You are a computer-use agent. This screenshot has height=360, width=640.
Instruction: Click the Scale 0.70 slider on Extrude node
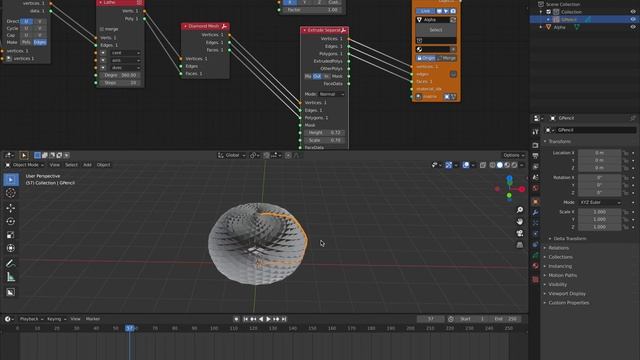pos(324,140)
